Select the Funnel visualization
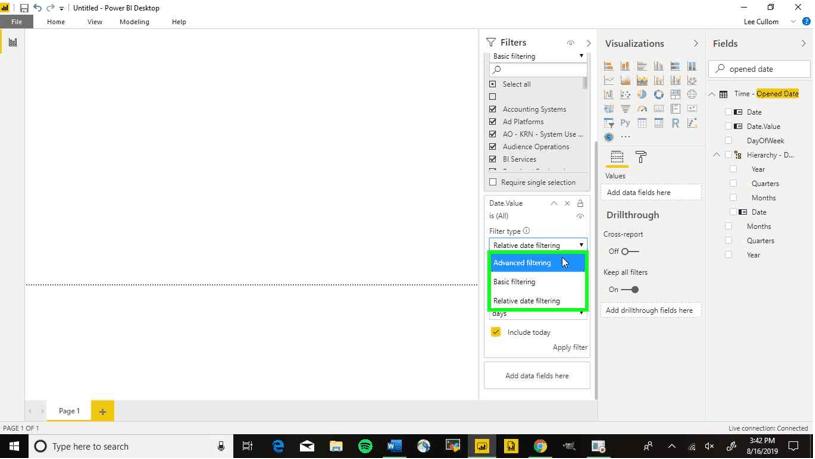This screenshot has width=815, height=459. (x=625, y=109)
